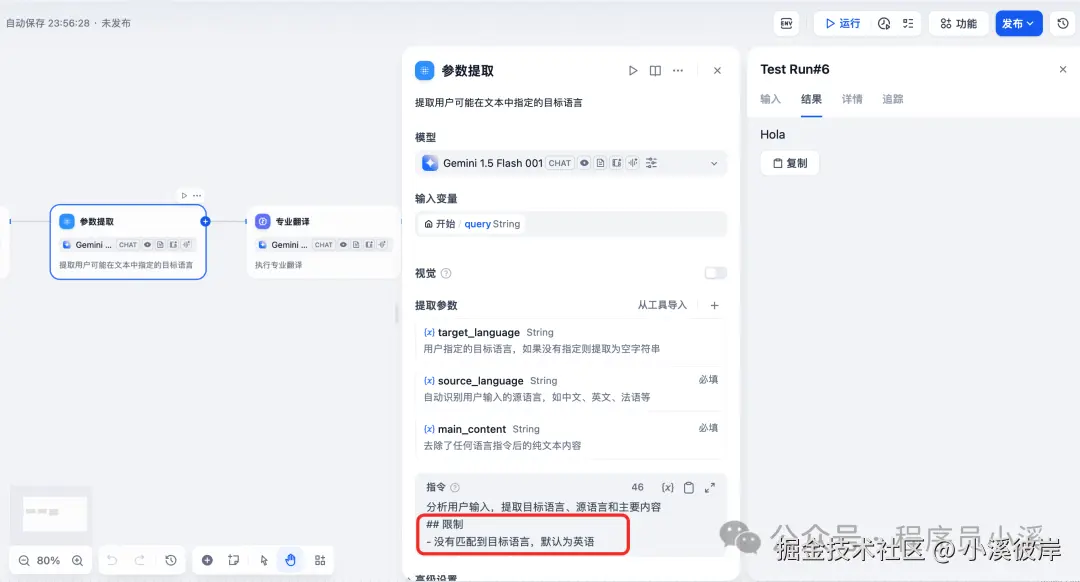This screenshot has width=1080, height=582.
Task: Switch to the 输入 tab in Test Run panel
Action: [x=770, y=99]
